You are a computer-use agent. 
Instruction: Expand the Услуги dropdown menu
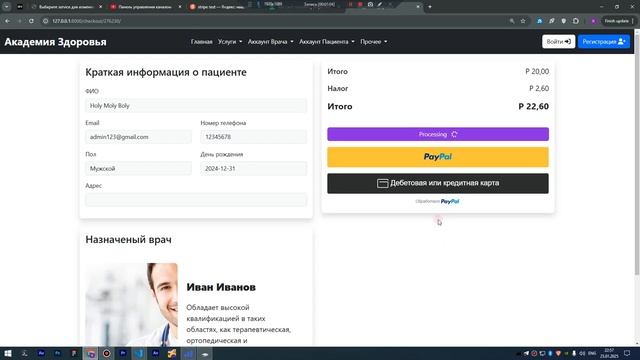coord(230,42)
